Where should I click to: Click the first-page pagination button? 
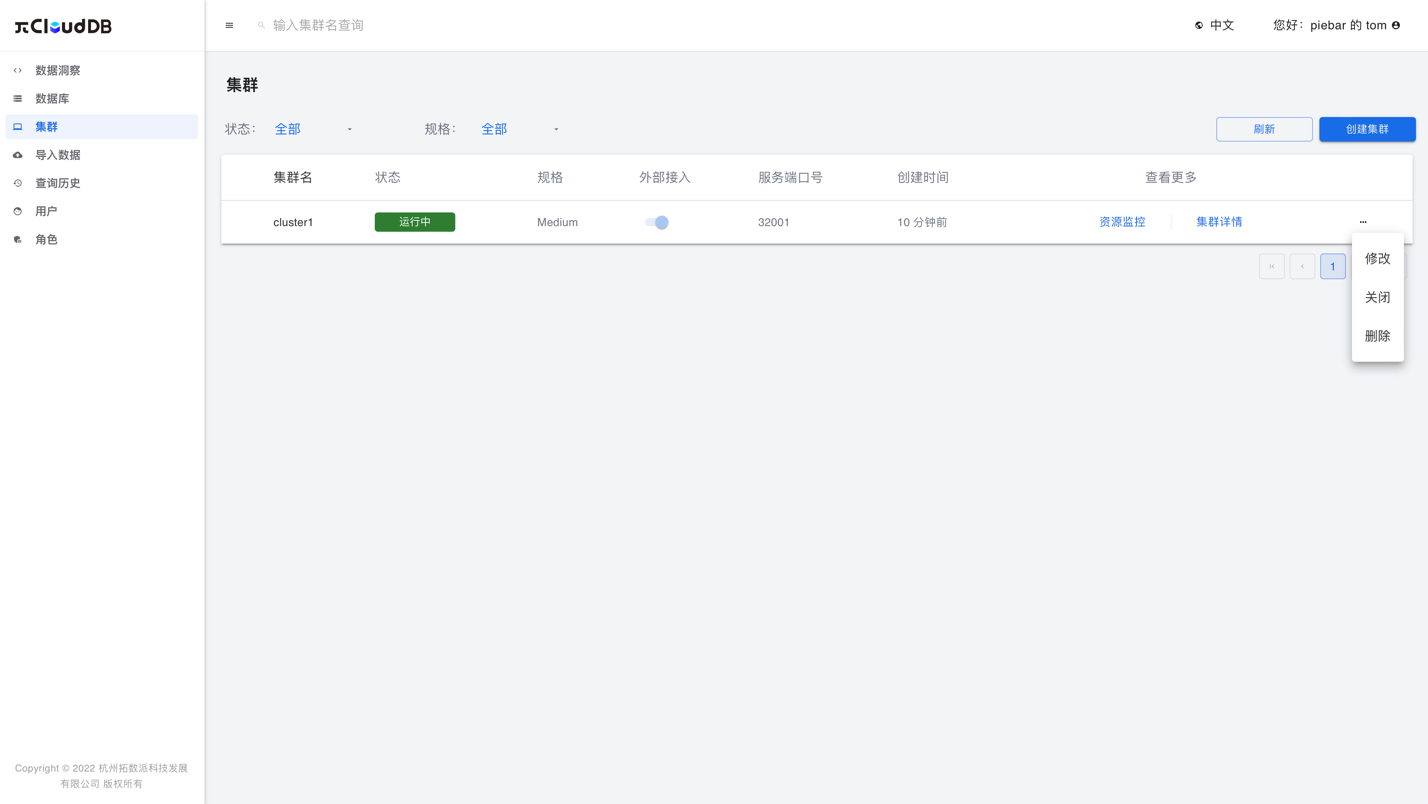[1272, 266]
